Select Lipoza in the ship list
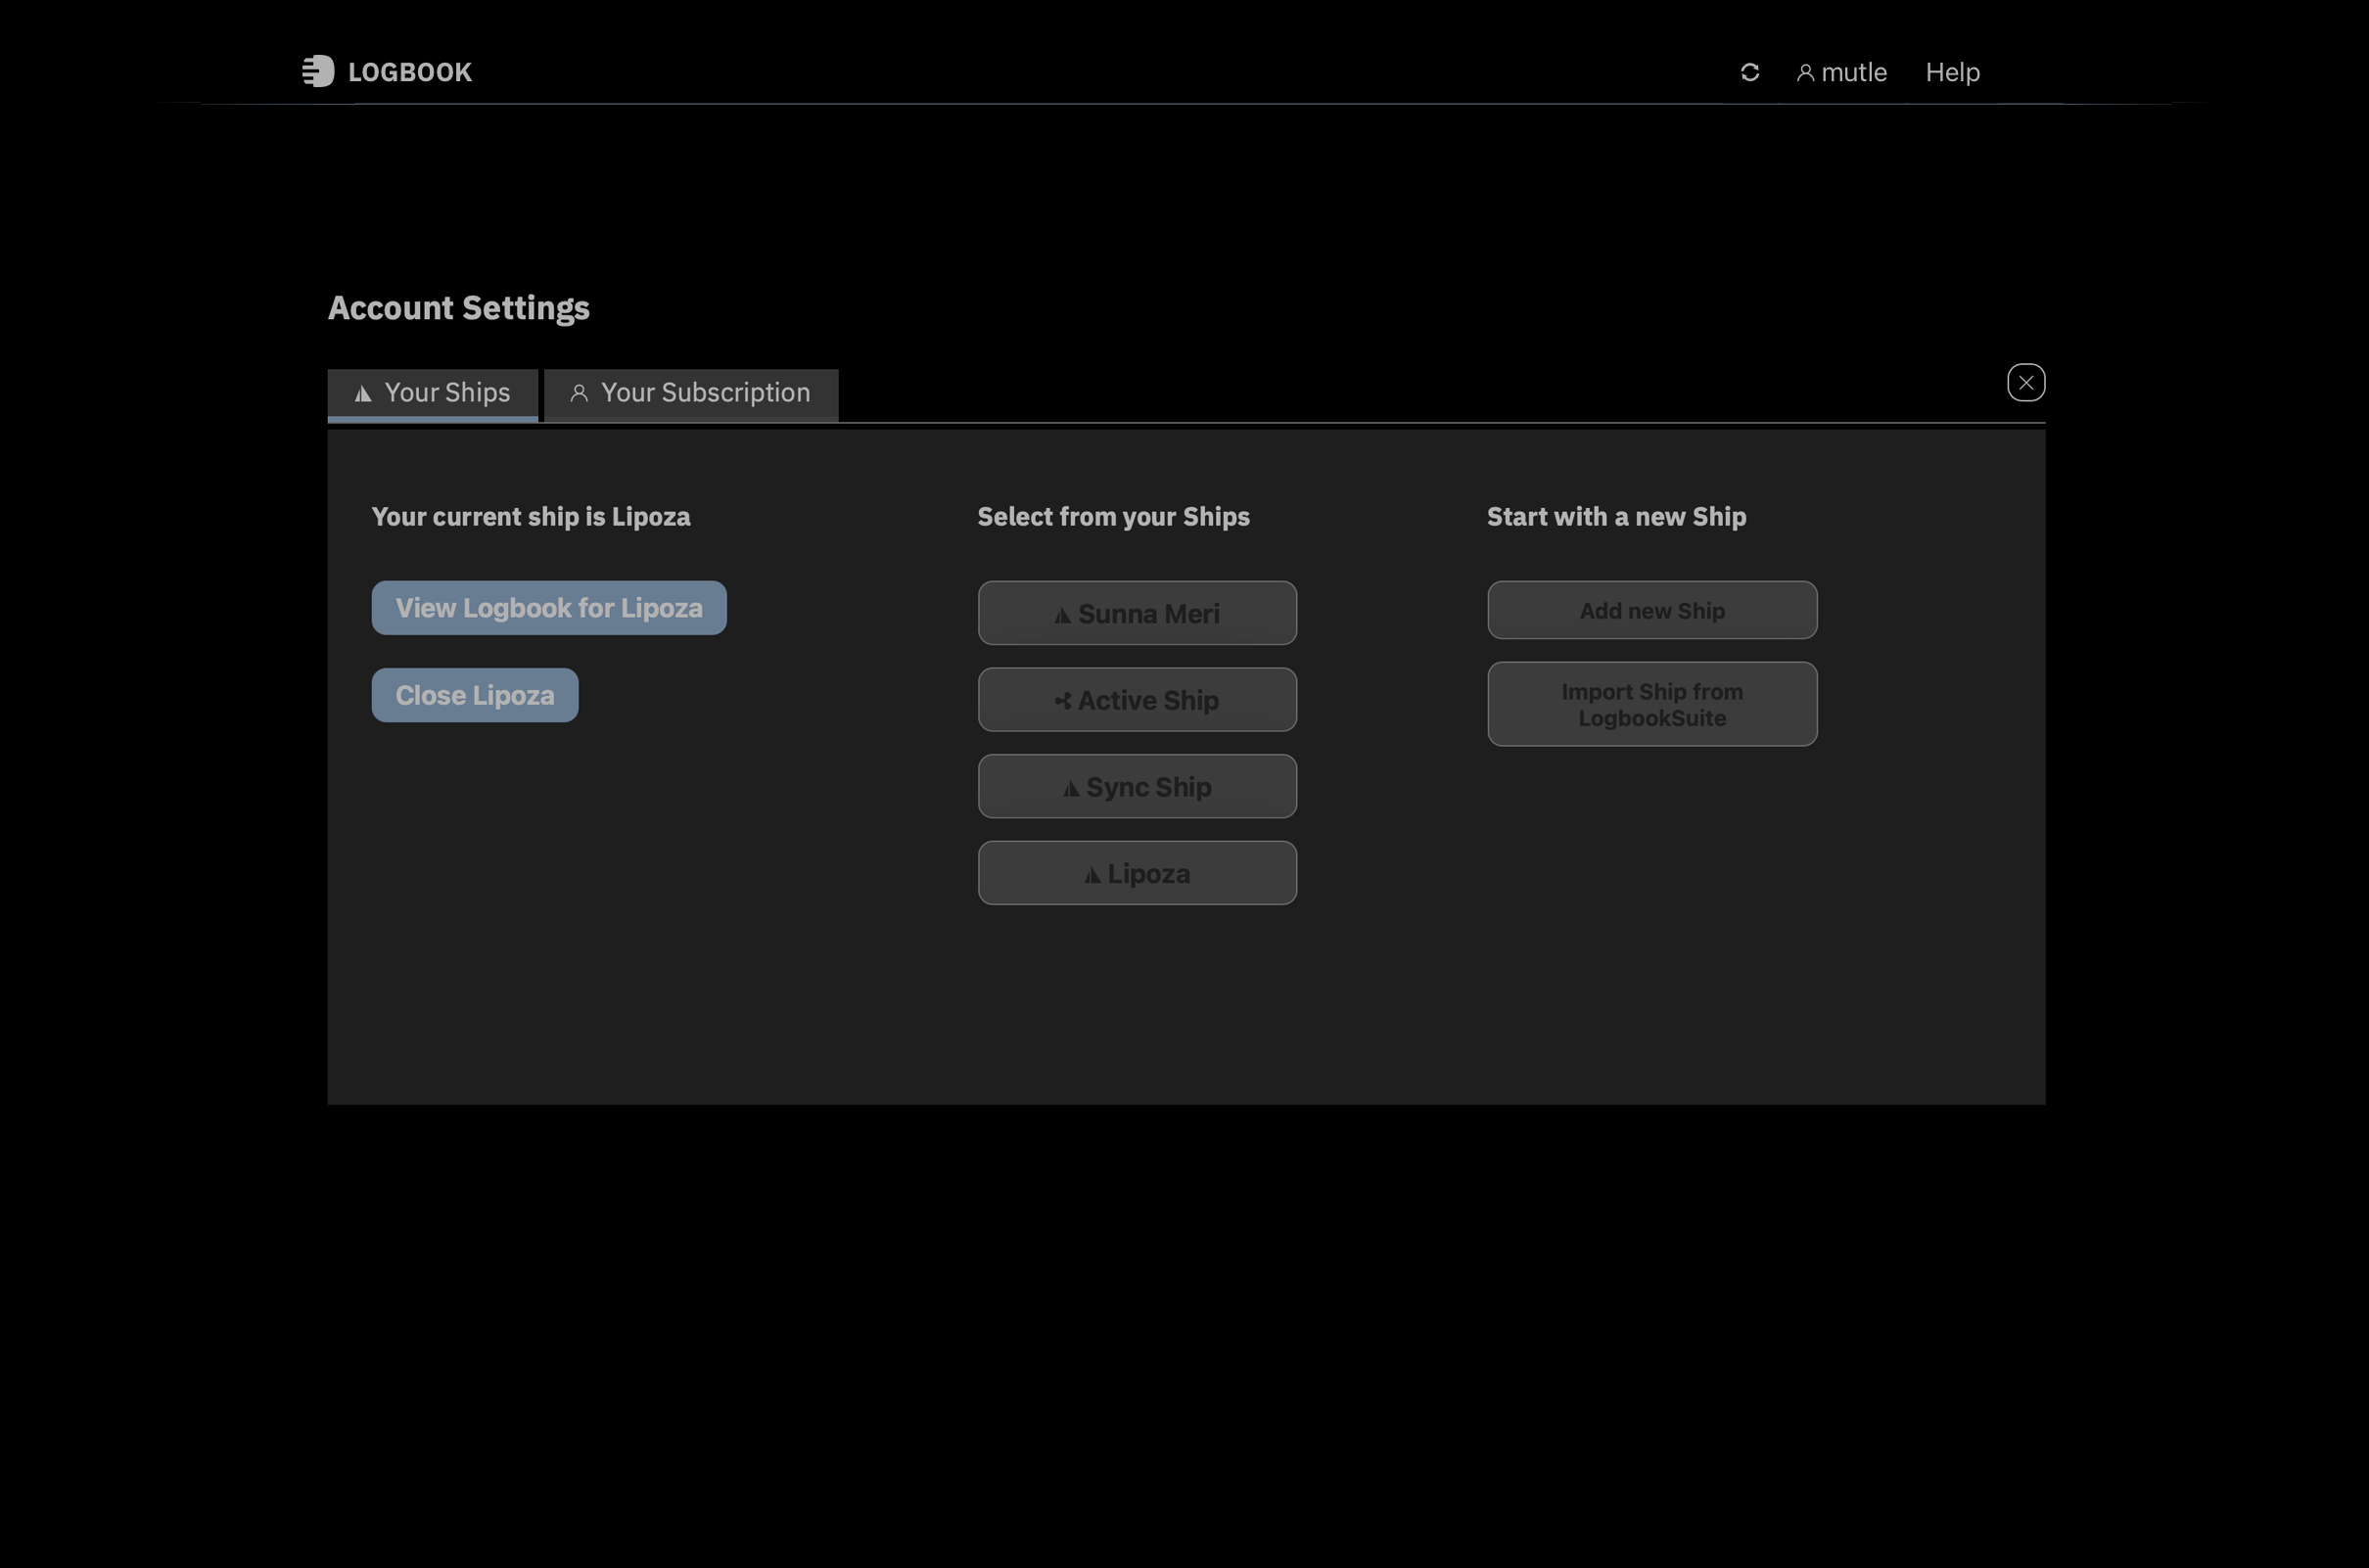2369x1568 pixels. coord(1137,873)
